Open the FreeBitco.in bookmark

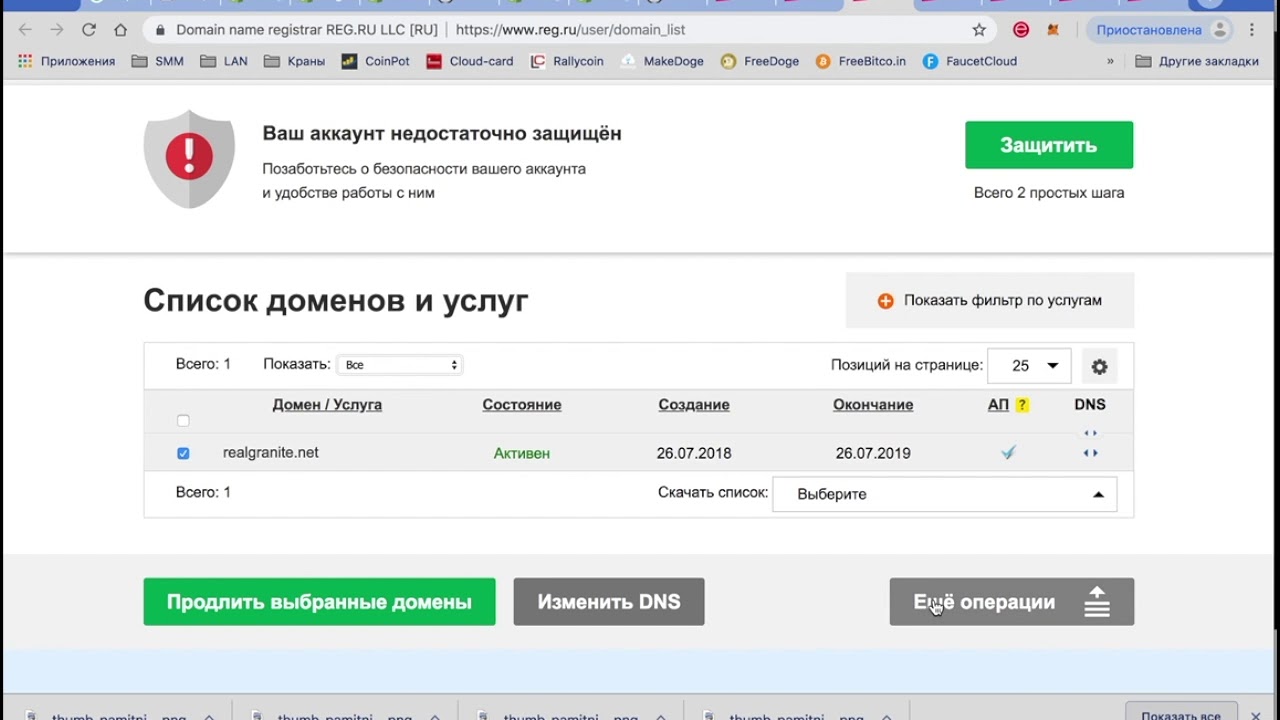(x=860, y=61)
